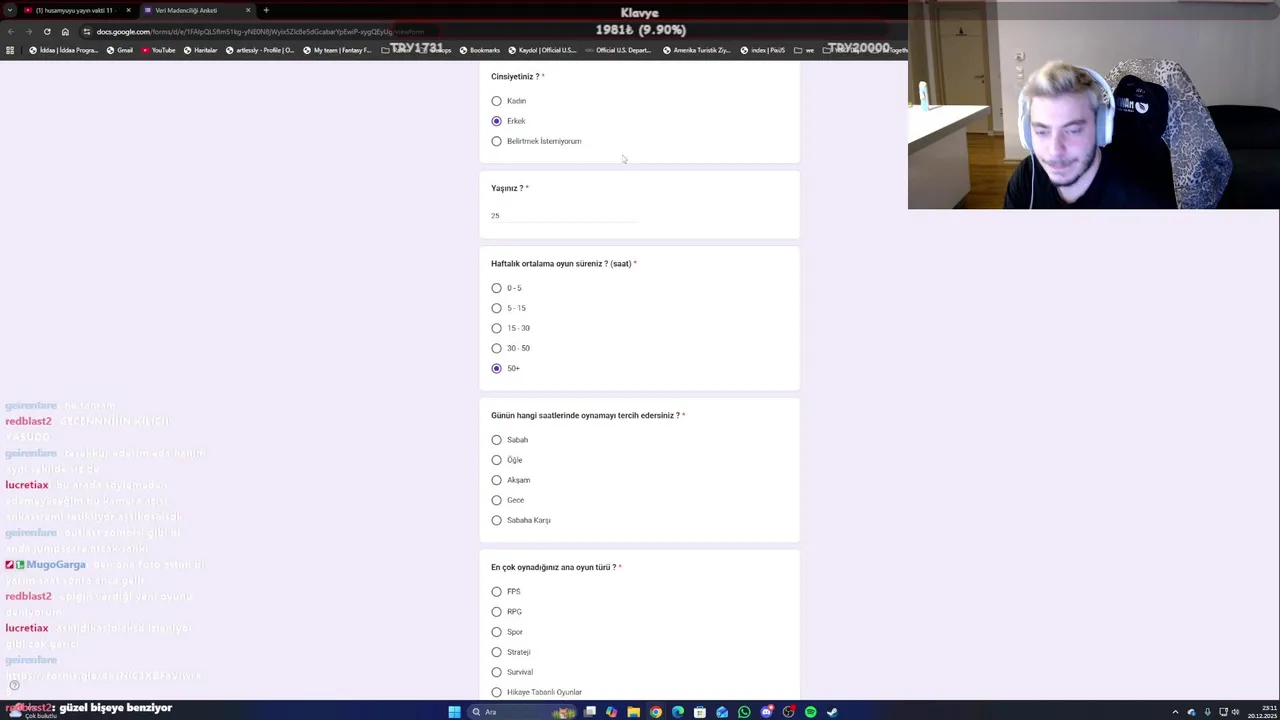Select Survival as main game genre
This screenshot has height=720, width=1280.
coord(496,672)
